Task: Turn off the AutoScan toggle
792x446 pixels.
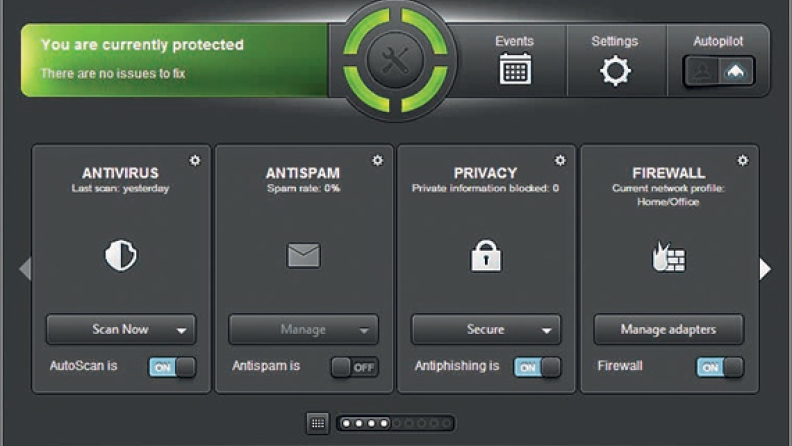Action: [172, 367]
